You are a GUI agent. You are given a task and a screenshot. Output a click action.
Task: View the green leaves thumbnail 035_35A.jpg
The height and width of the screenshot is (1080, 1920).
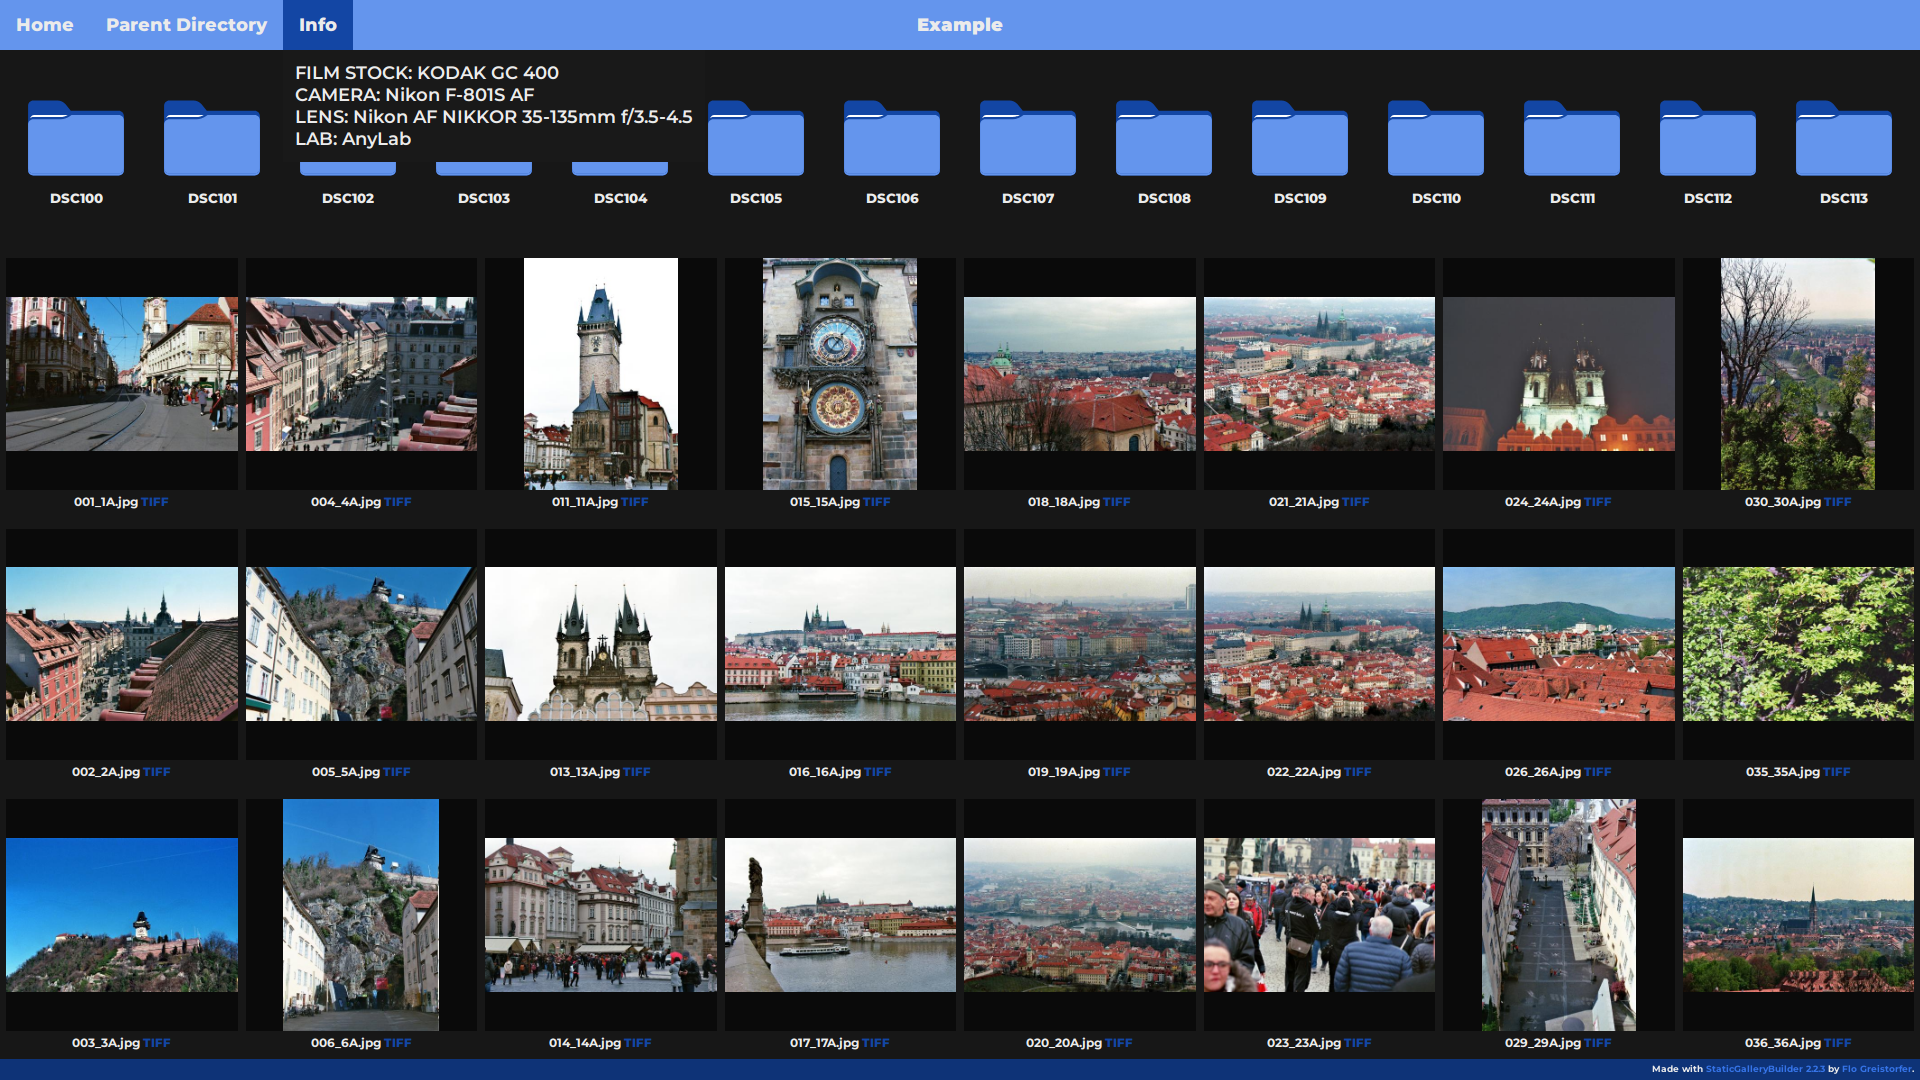[1798, 644]
